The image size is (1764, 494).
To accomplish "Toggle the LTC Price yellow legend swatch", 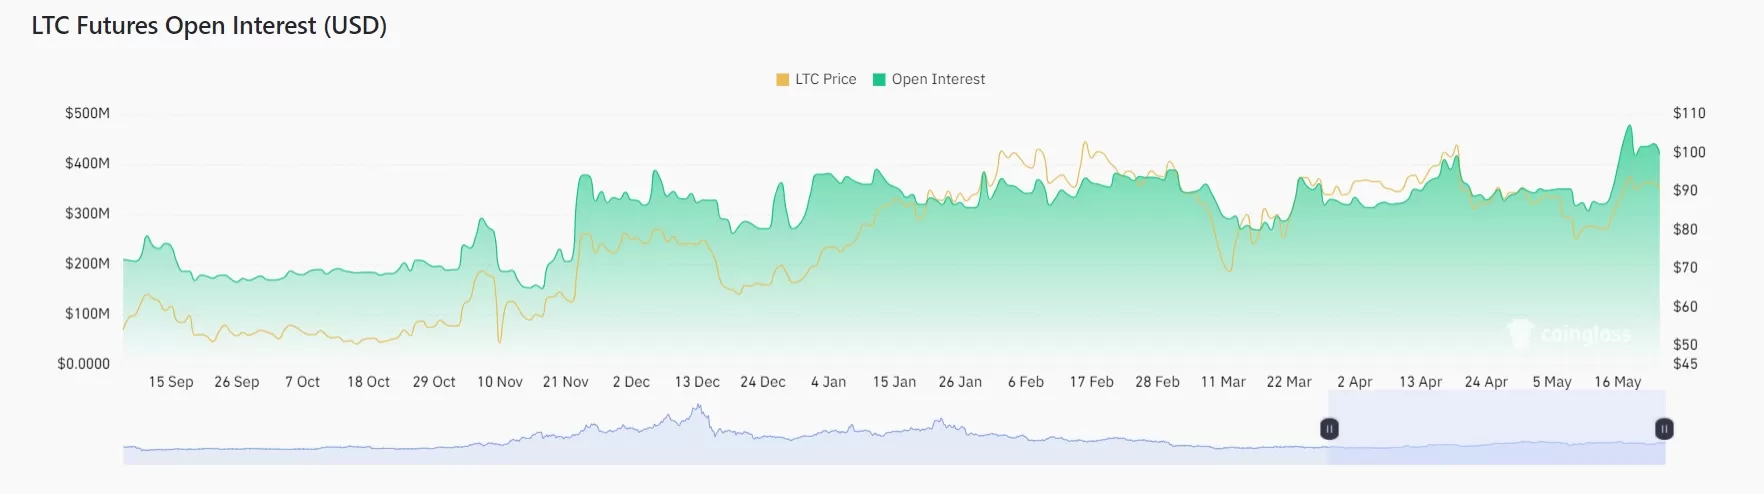I will (x=782, y=80).
